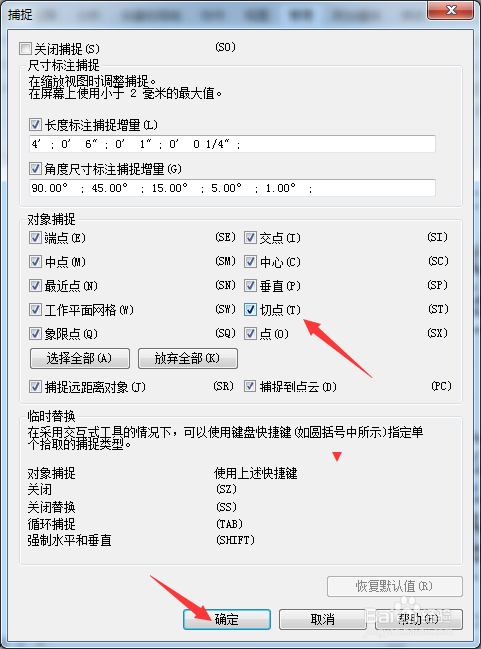Toggle the 象限点 (Q) checkbox
The width and height of the screenshot is (481, 649).
[x=35, y=334]
